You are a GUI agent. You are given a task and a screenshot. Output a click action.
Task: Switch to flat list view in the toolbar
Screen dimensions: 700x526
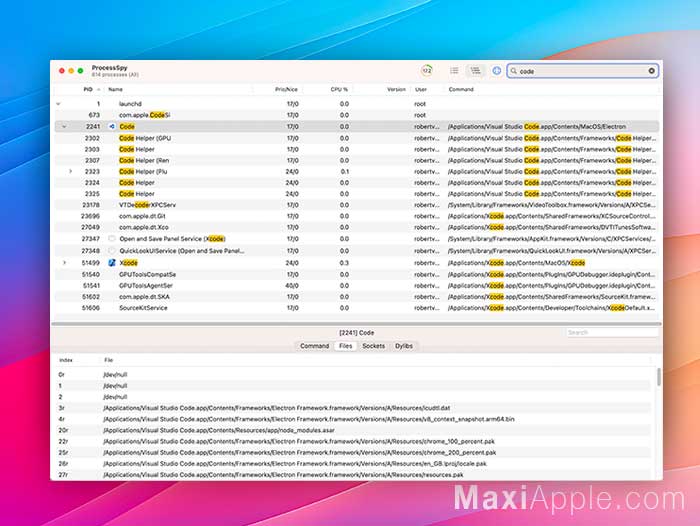pyautogui.click(x=454, y=71)
